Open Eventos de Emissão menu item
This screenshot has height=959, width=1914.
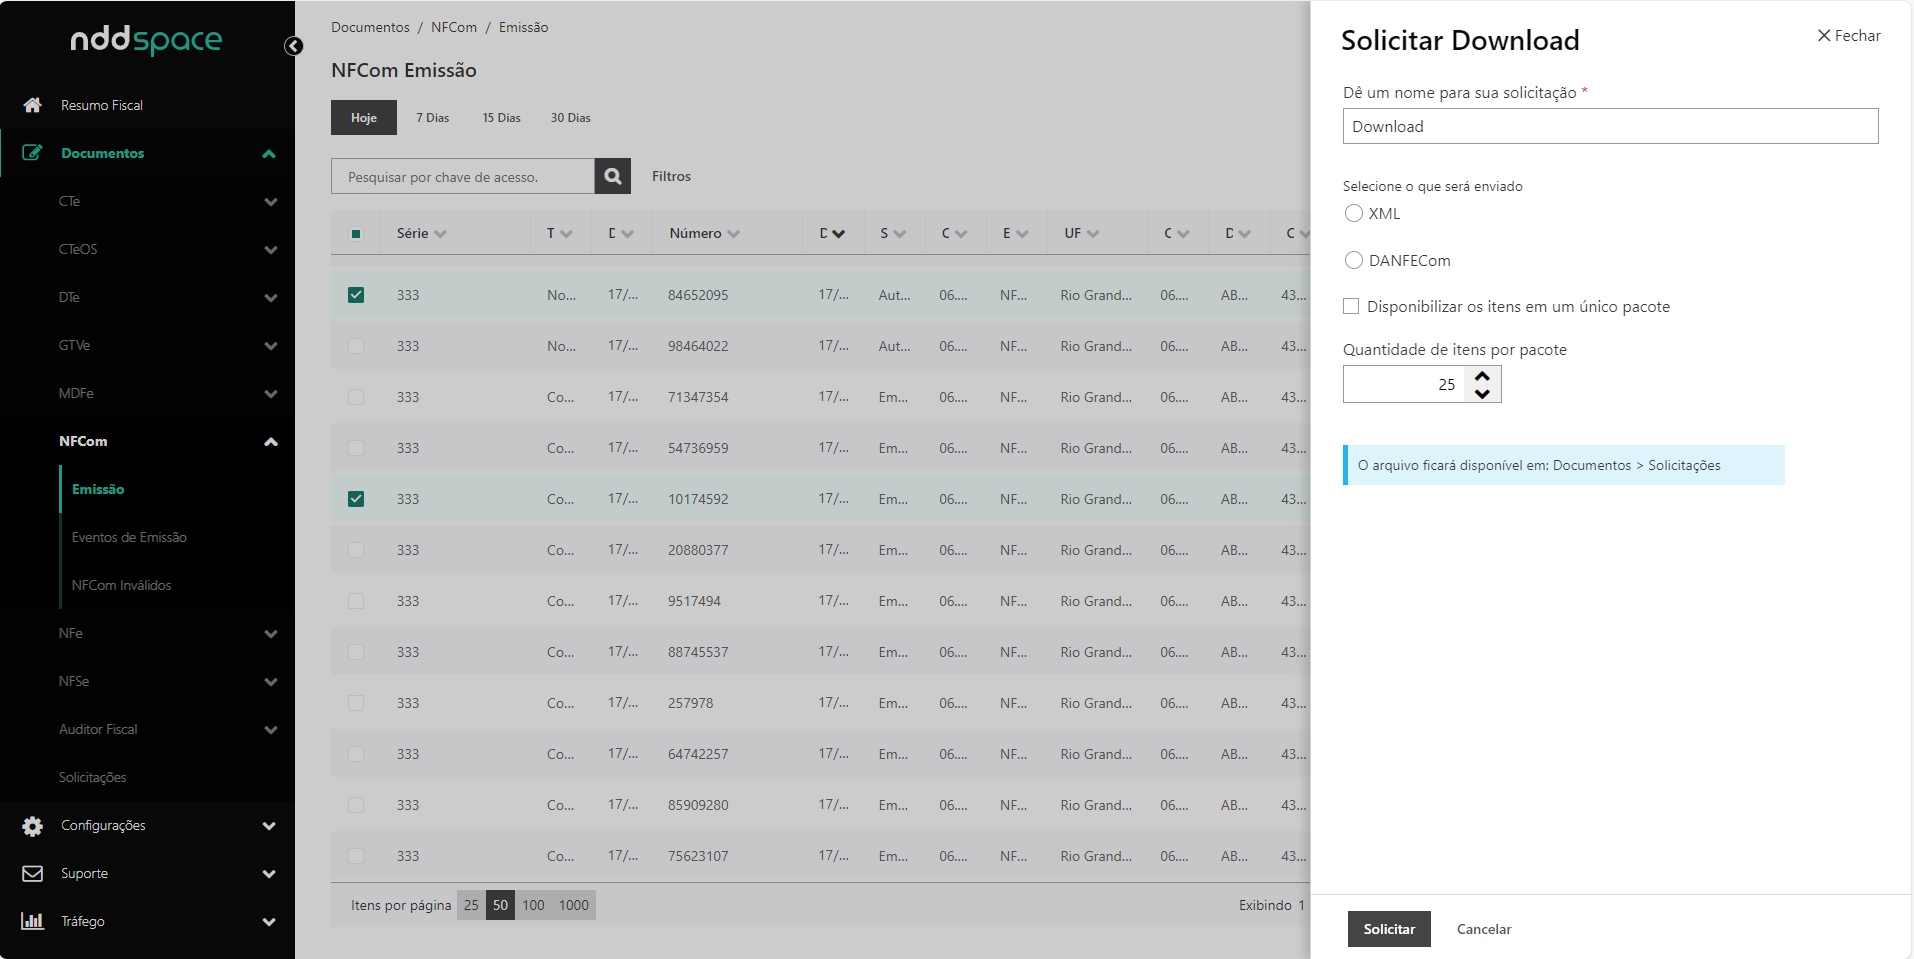pos(129,537)
